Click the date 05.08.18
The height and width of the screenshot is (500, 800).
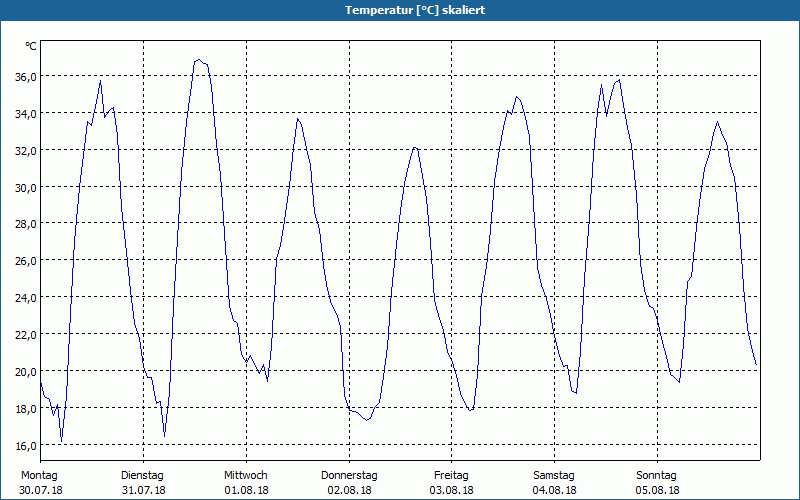coord(658,490)
